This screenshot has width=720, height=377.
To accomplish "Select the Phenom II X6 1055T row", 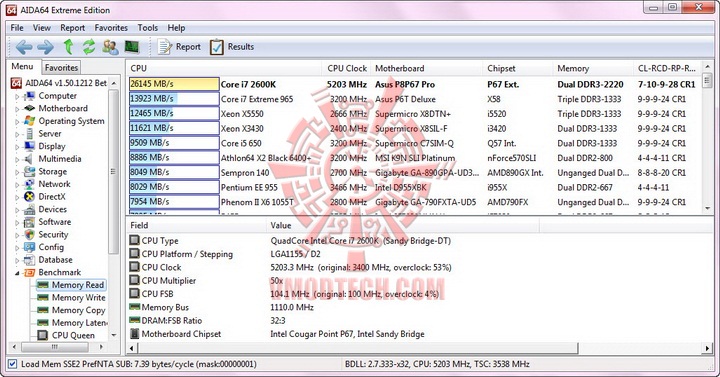I will 415,202.
